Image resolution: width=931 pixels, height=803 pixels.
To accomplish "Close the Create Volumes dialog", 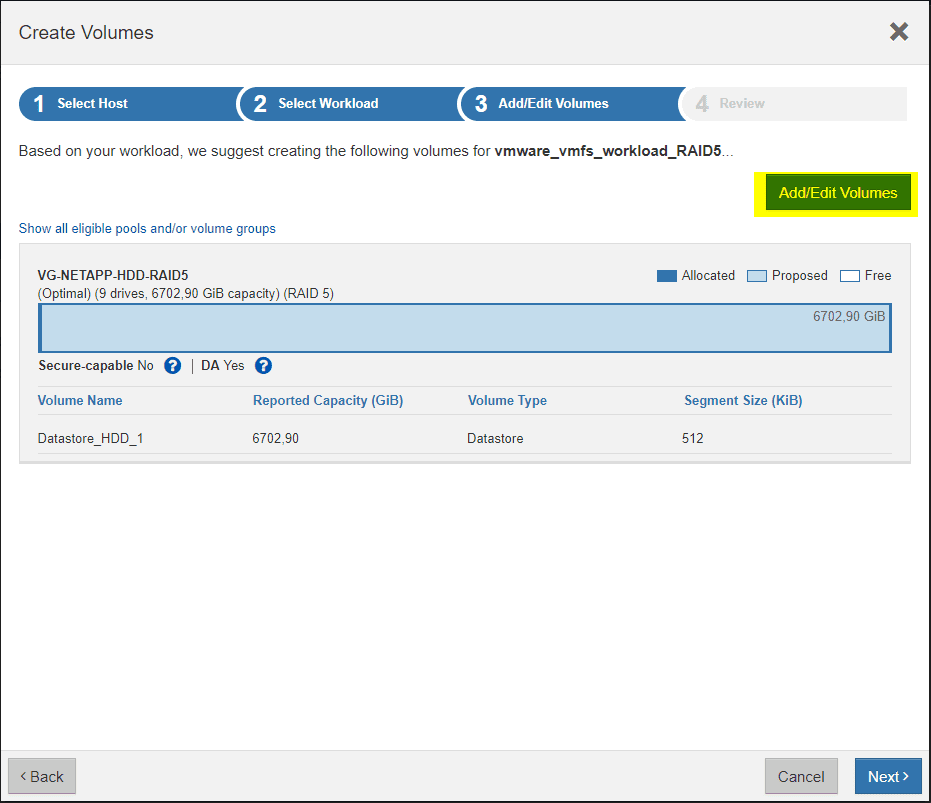I will (x=898, y=31).
